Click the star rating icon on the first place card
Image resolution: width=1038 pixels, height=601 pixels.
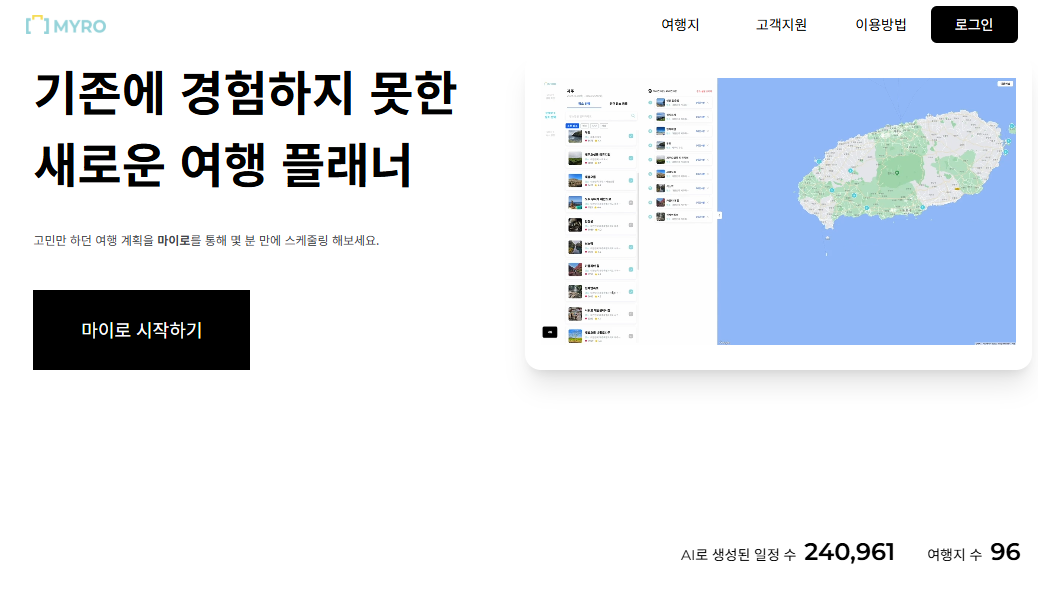(597, 140)
